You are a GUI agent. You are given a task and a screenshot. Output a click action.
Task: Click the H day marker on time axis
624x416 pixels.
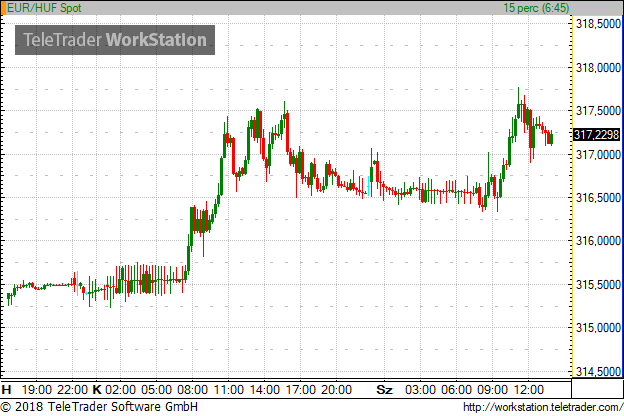click(6, 389)
